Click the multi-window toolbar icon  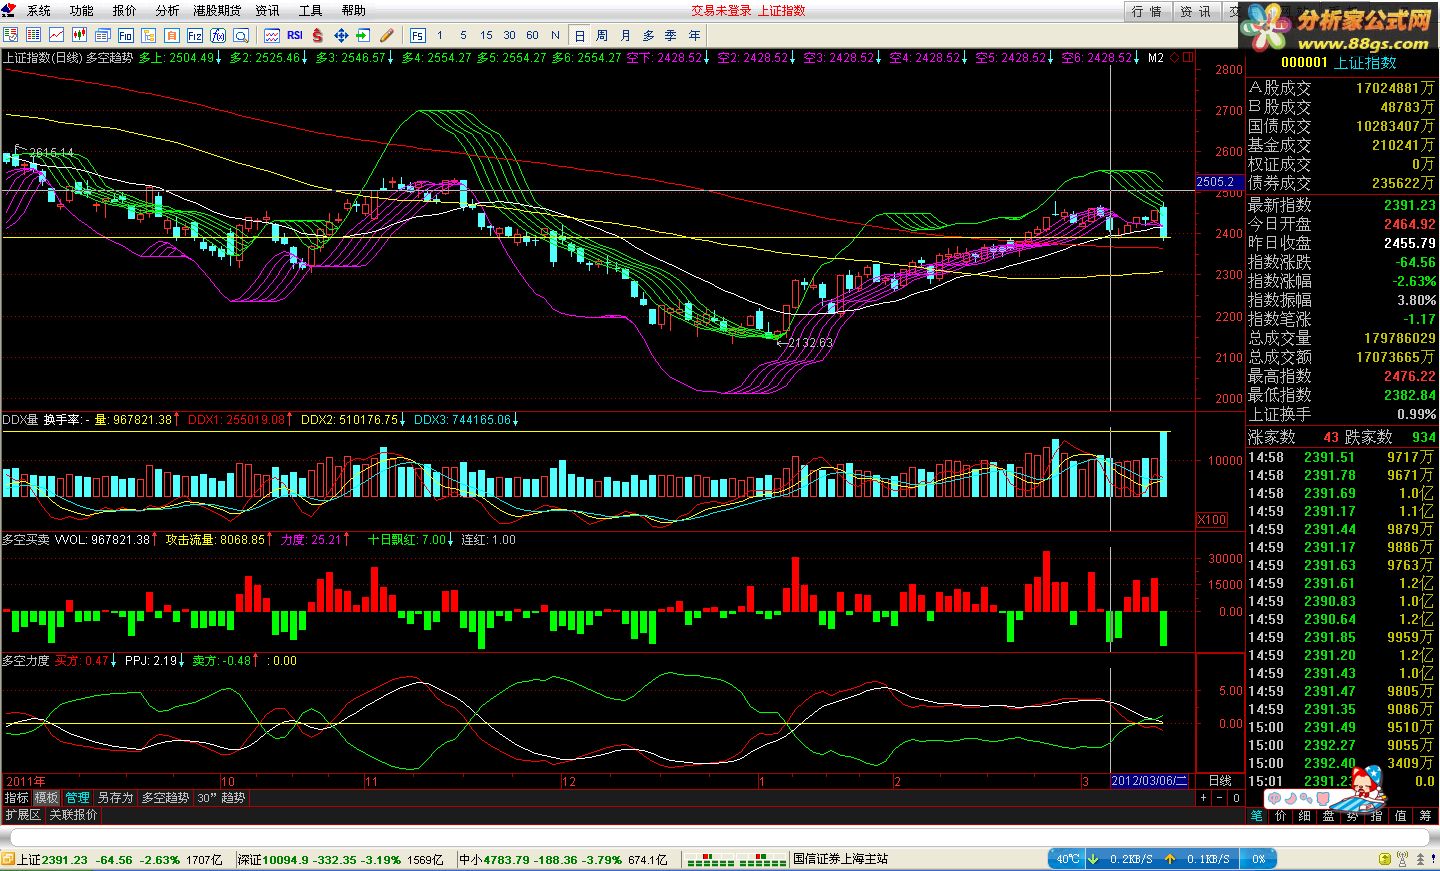pyautogui.click(x=102, y=35)
